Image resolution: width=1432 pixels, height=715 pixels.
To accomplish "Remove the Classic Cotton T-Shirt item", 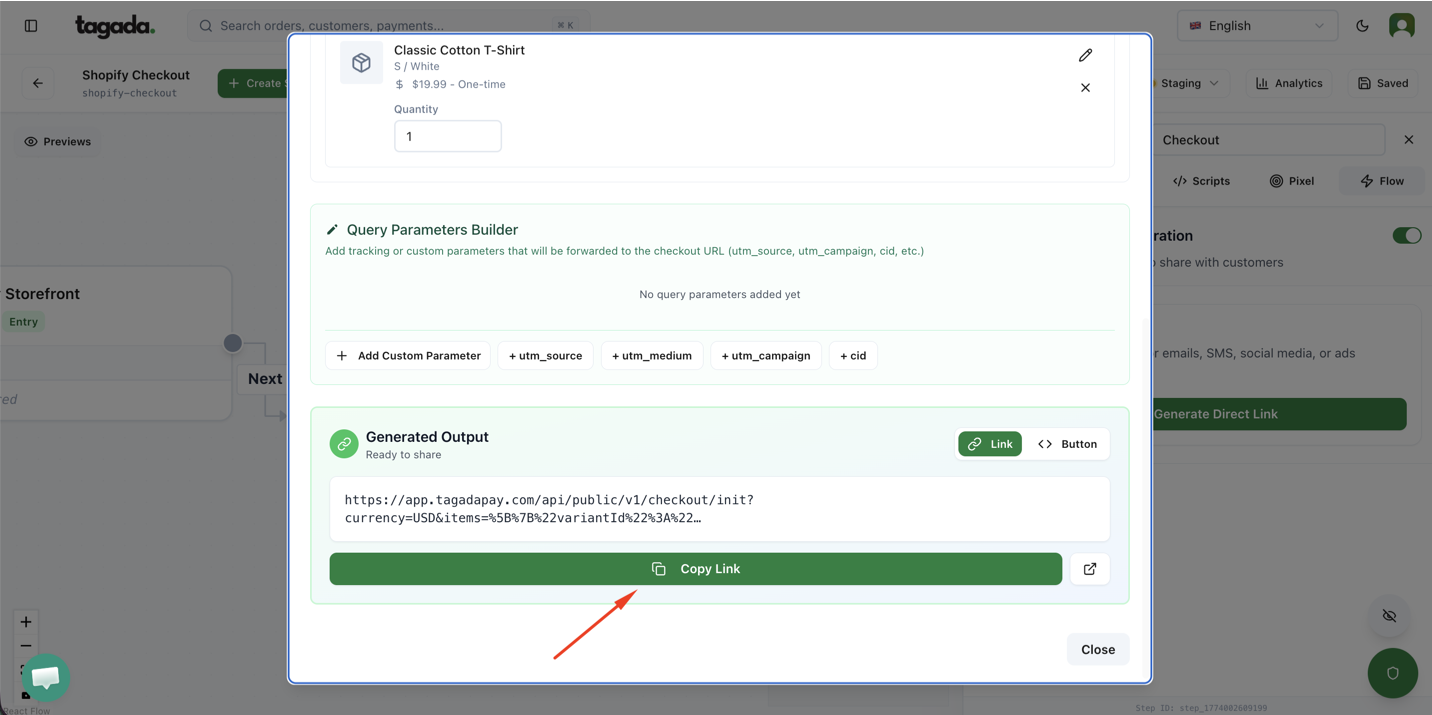I will [x=1085, y=88].
